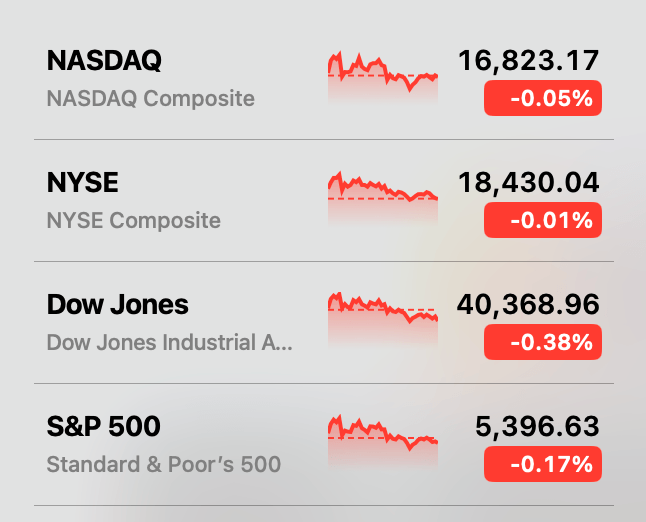This screenshot has height=522, width=646.
Task: Toggle the NASDAQ -0.05% change badge
Action: [542, 98]
